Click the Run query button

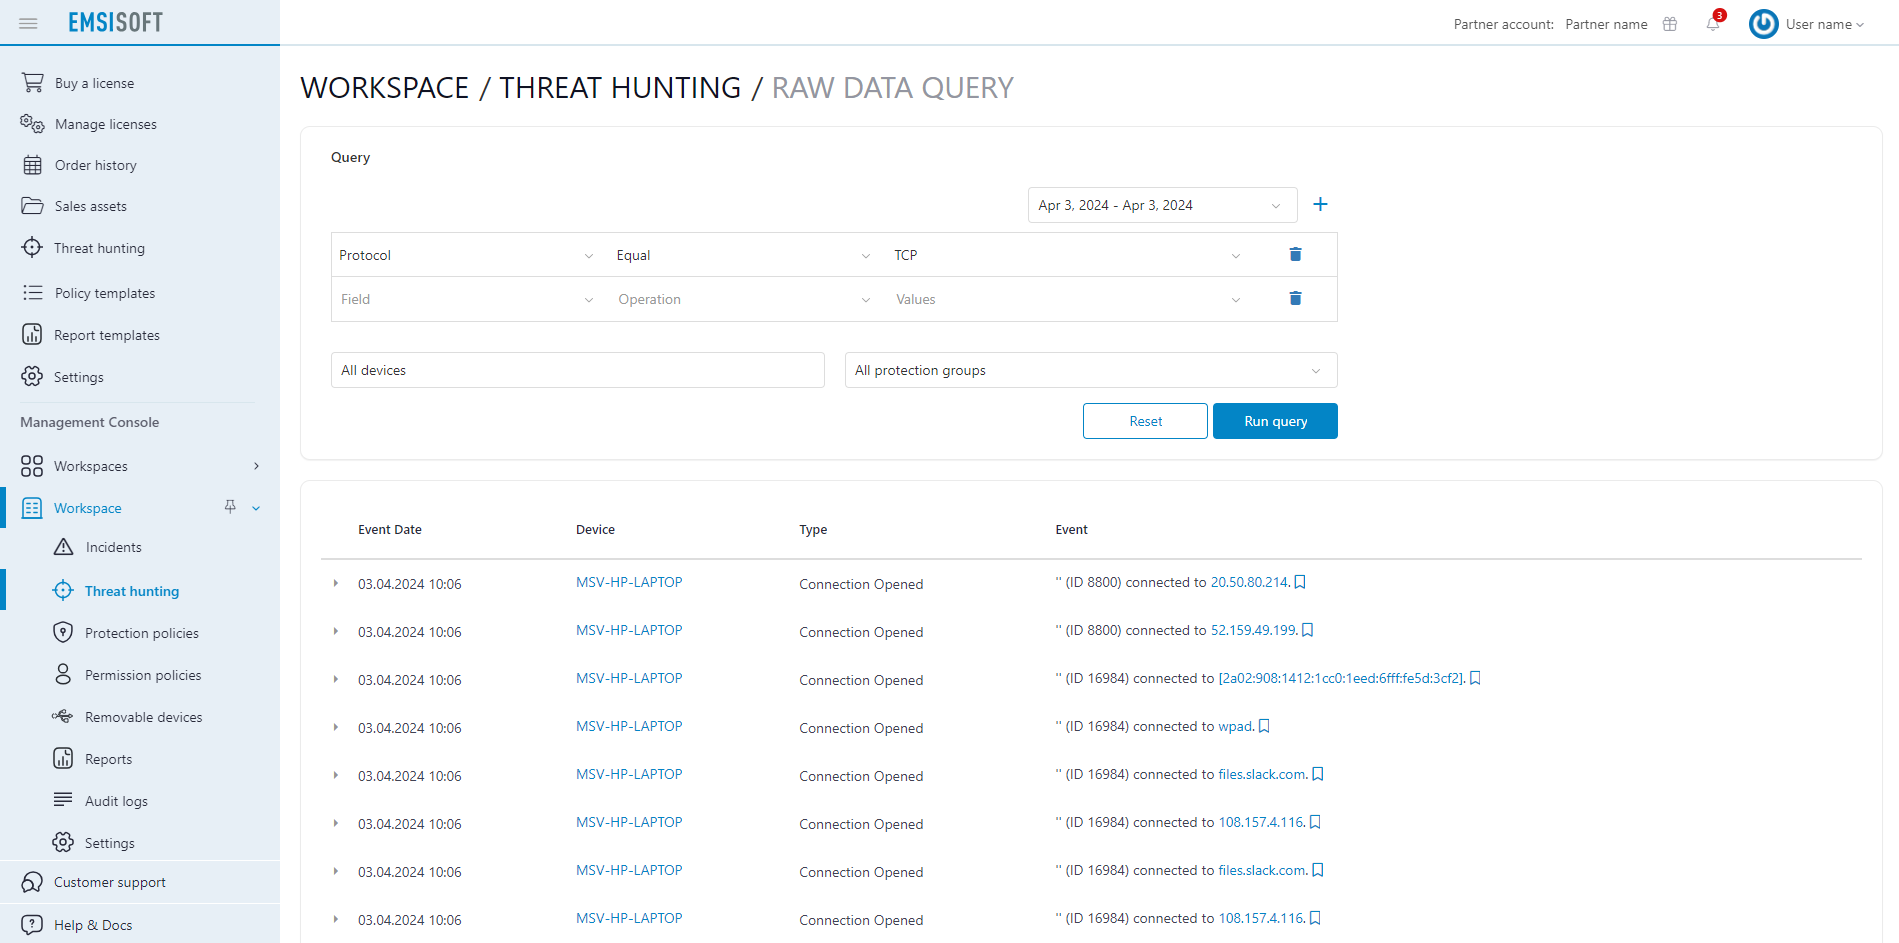coord(1274,420)
